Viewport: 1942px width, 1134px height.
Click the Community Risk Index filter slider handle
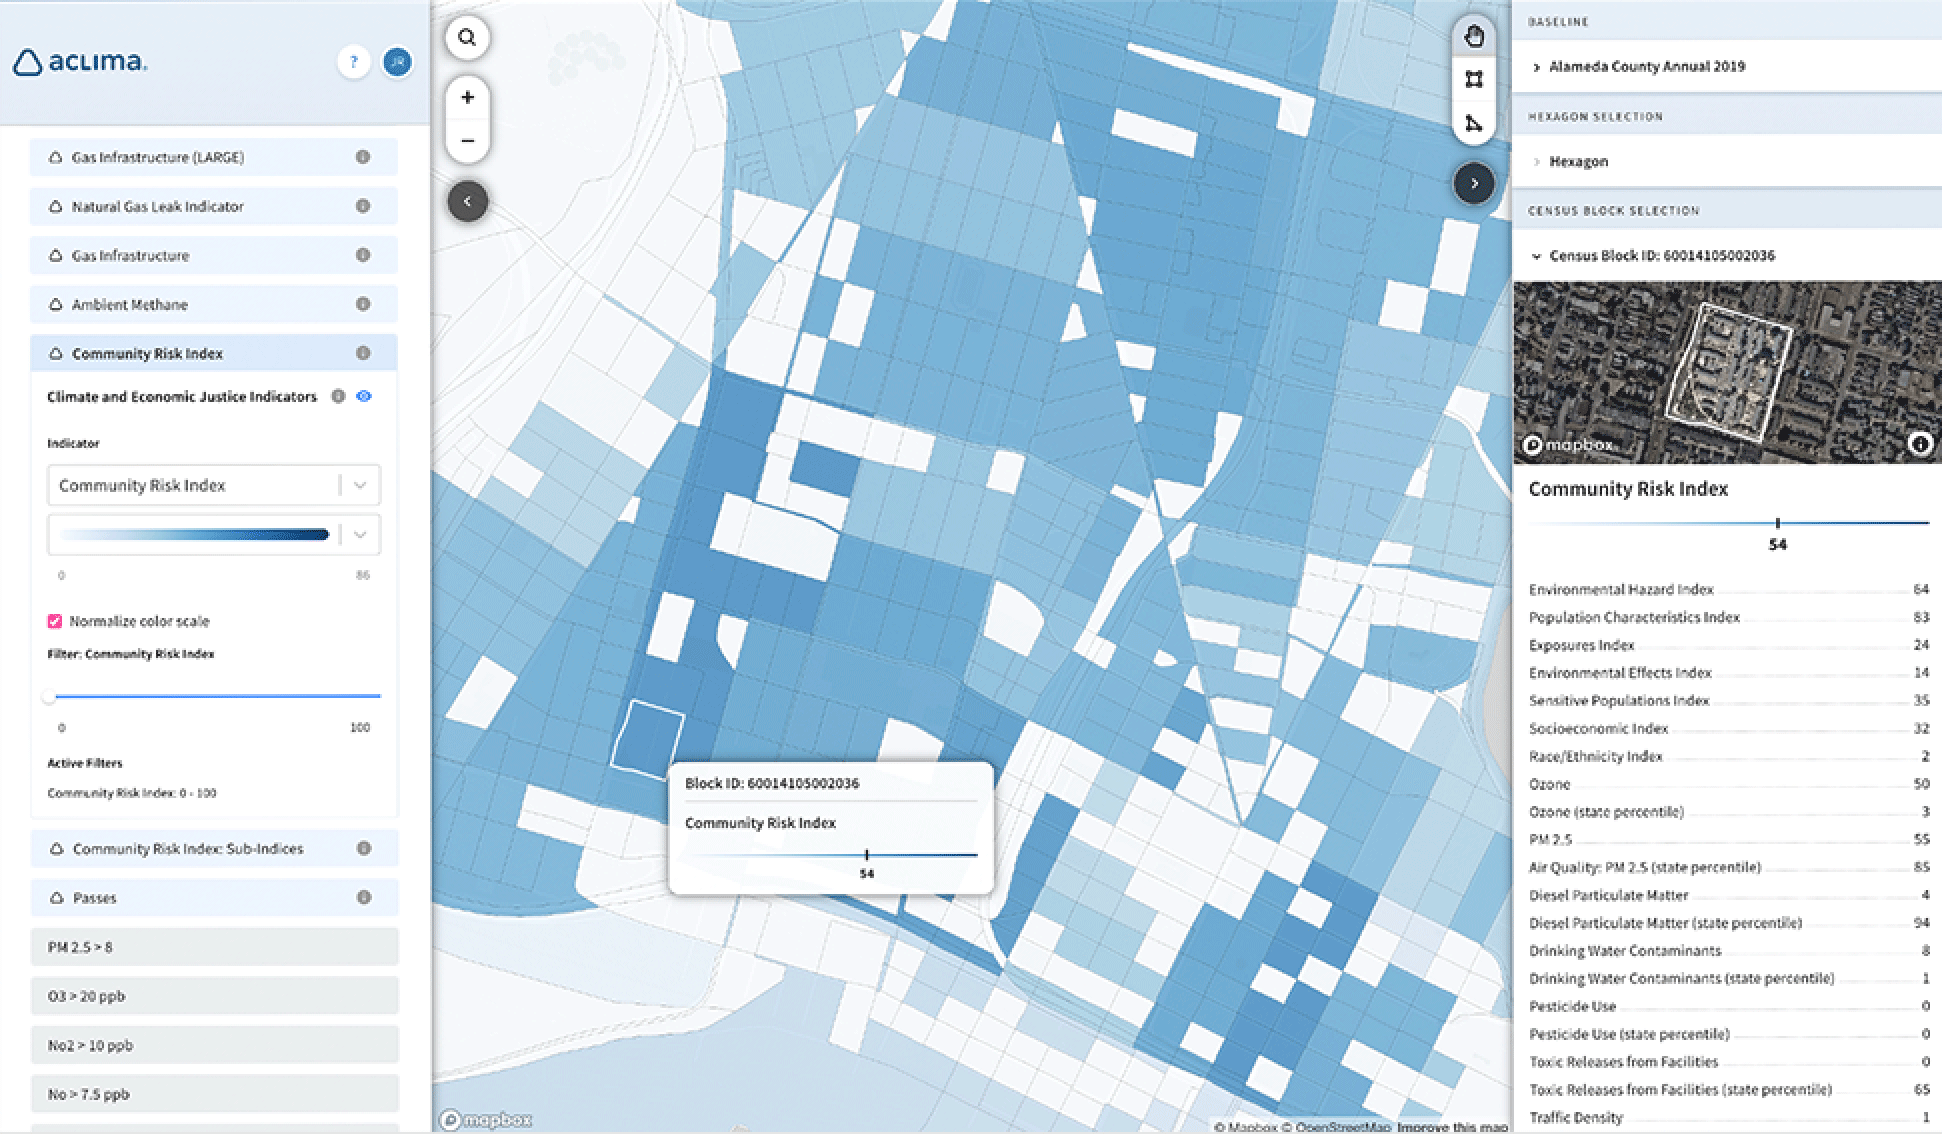pyautogui.click(x=49, y=697)
